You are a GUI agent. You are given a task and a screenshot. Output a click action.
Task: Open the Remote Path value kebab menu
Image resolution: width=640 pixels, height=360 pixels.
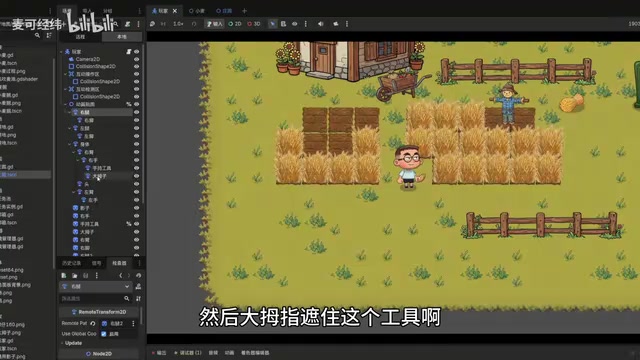pyautogui.click(x=133, y=323)
